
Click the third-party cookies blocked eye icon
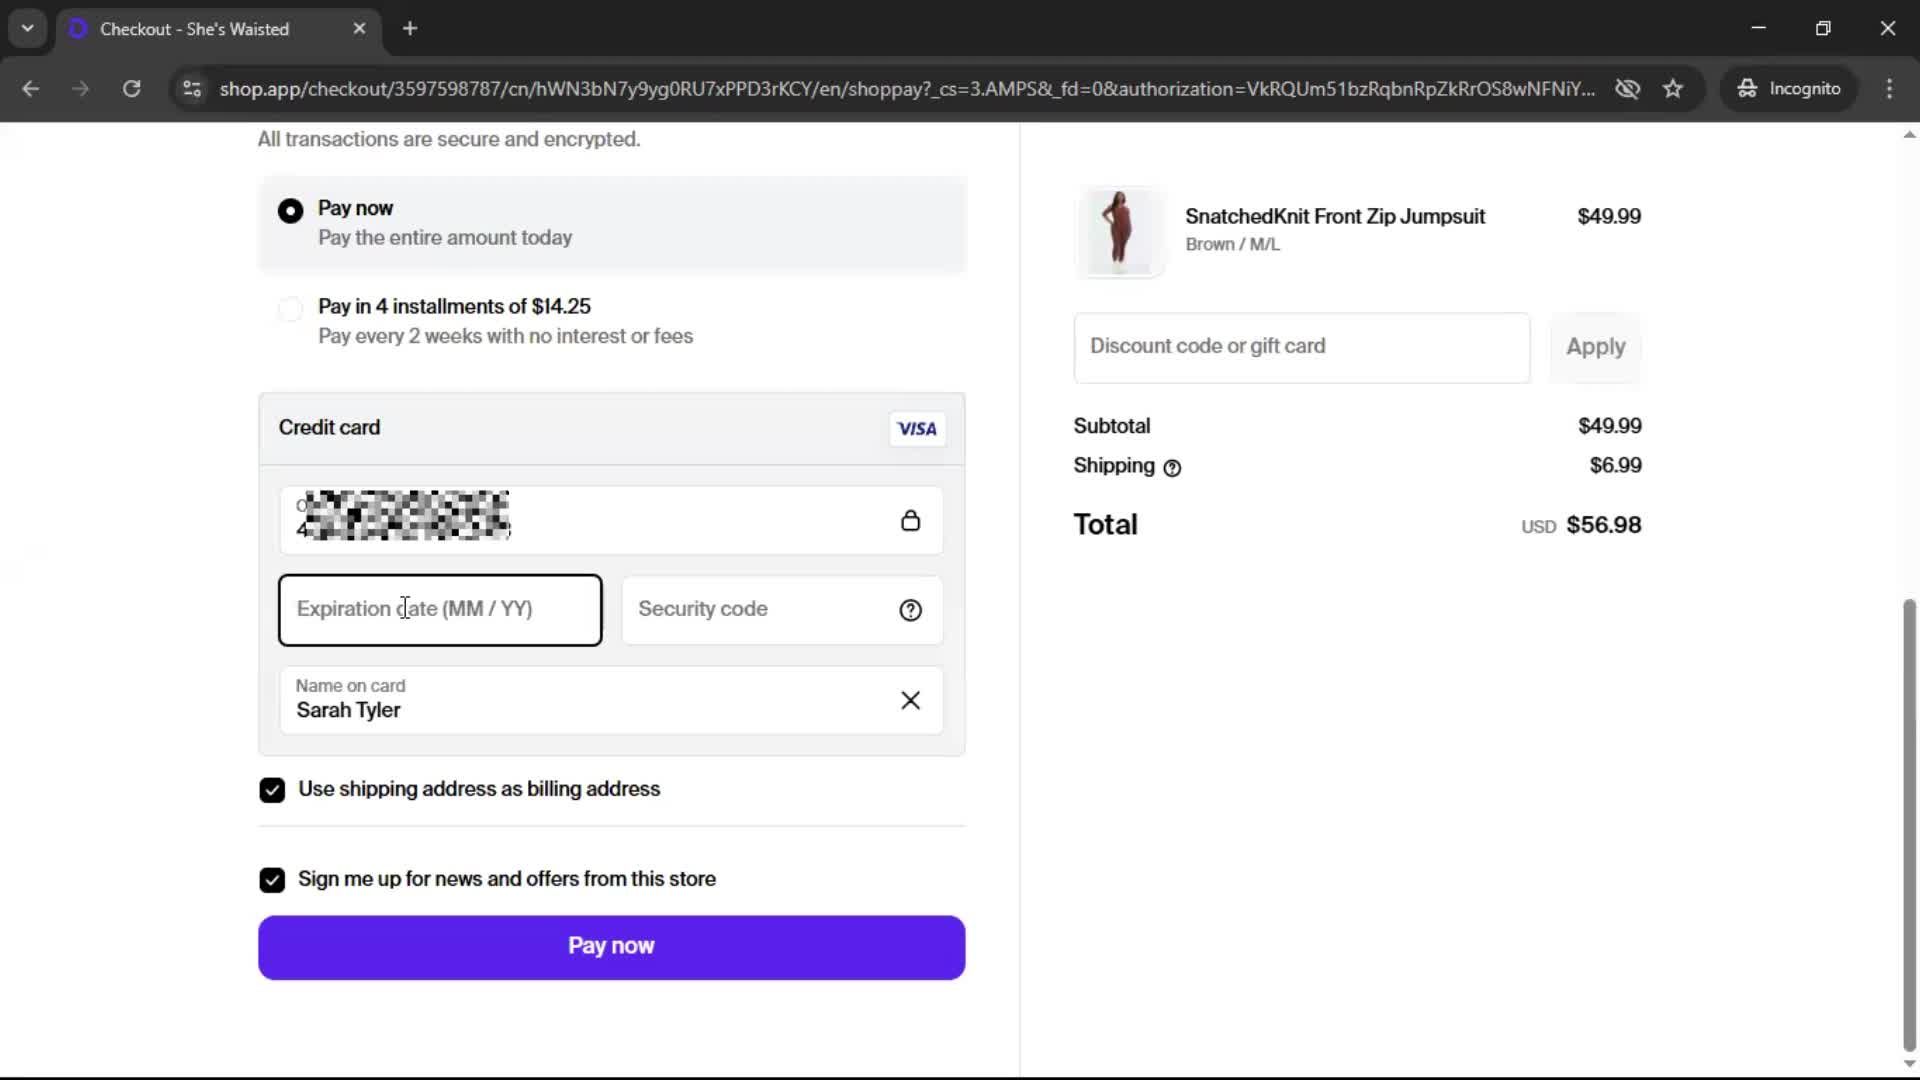click(x=1627, y=89)
